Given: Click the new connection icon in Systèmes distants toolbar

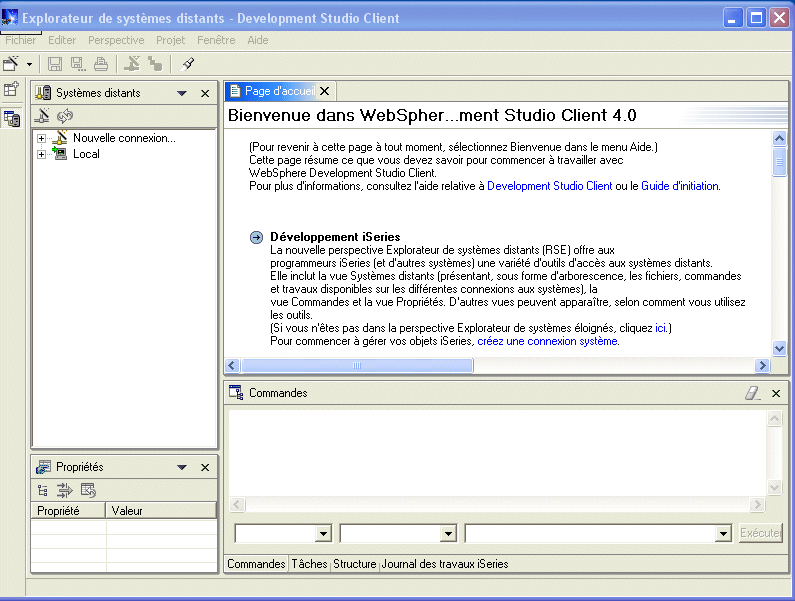Looking at the screenshot, I should pos(43,116).
